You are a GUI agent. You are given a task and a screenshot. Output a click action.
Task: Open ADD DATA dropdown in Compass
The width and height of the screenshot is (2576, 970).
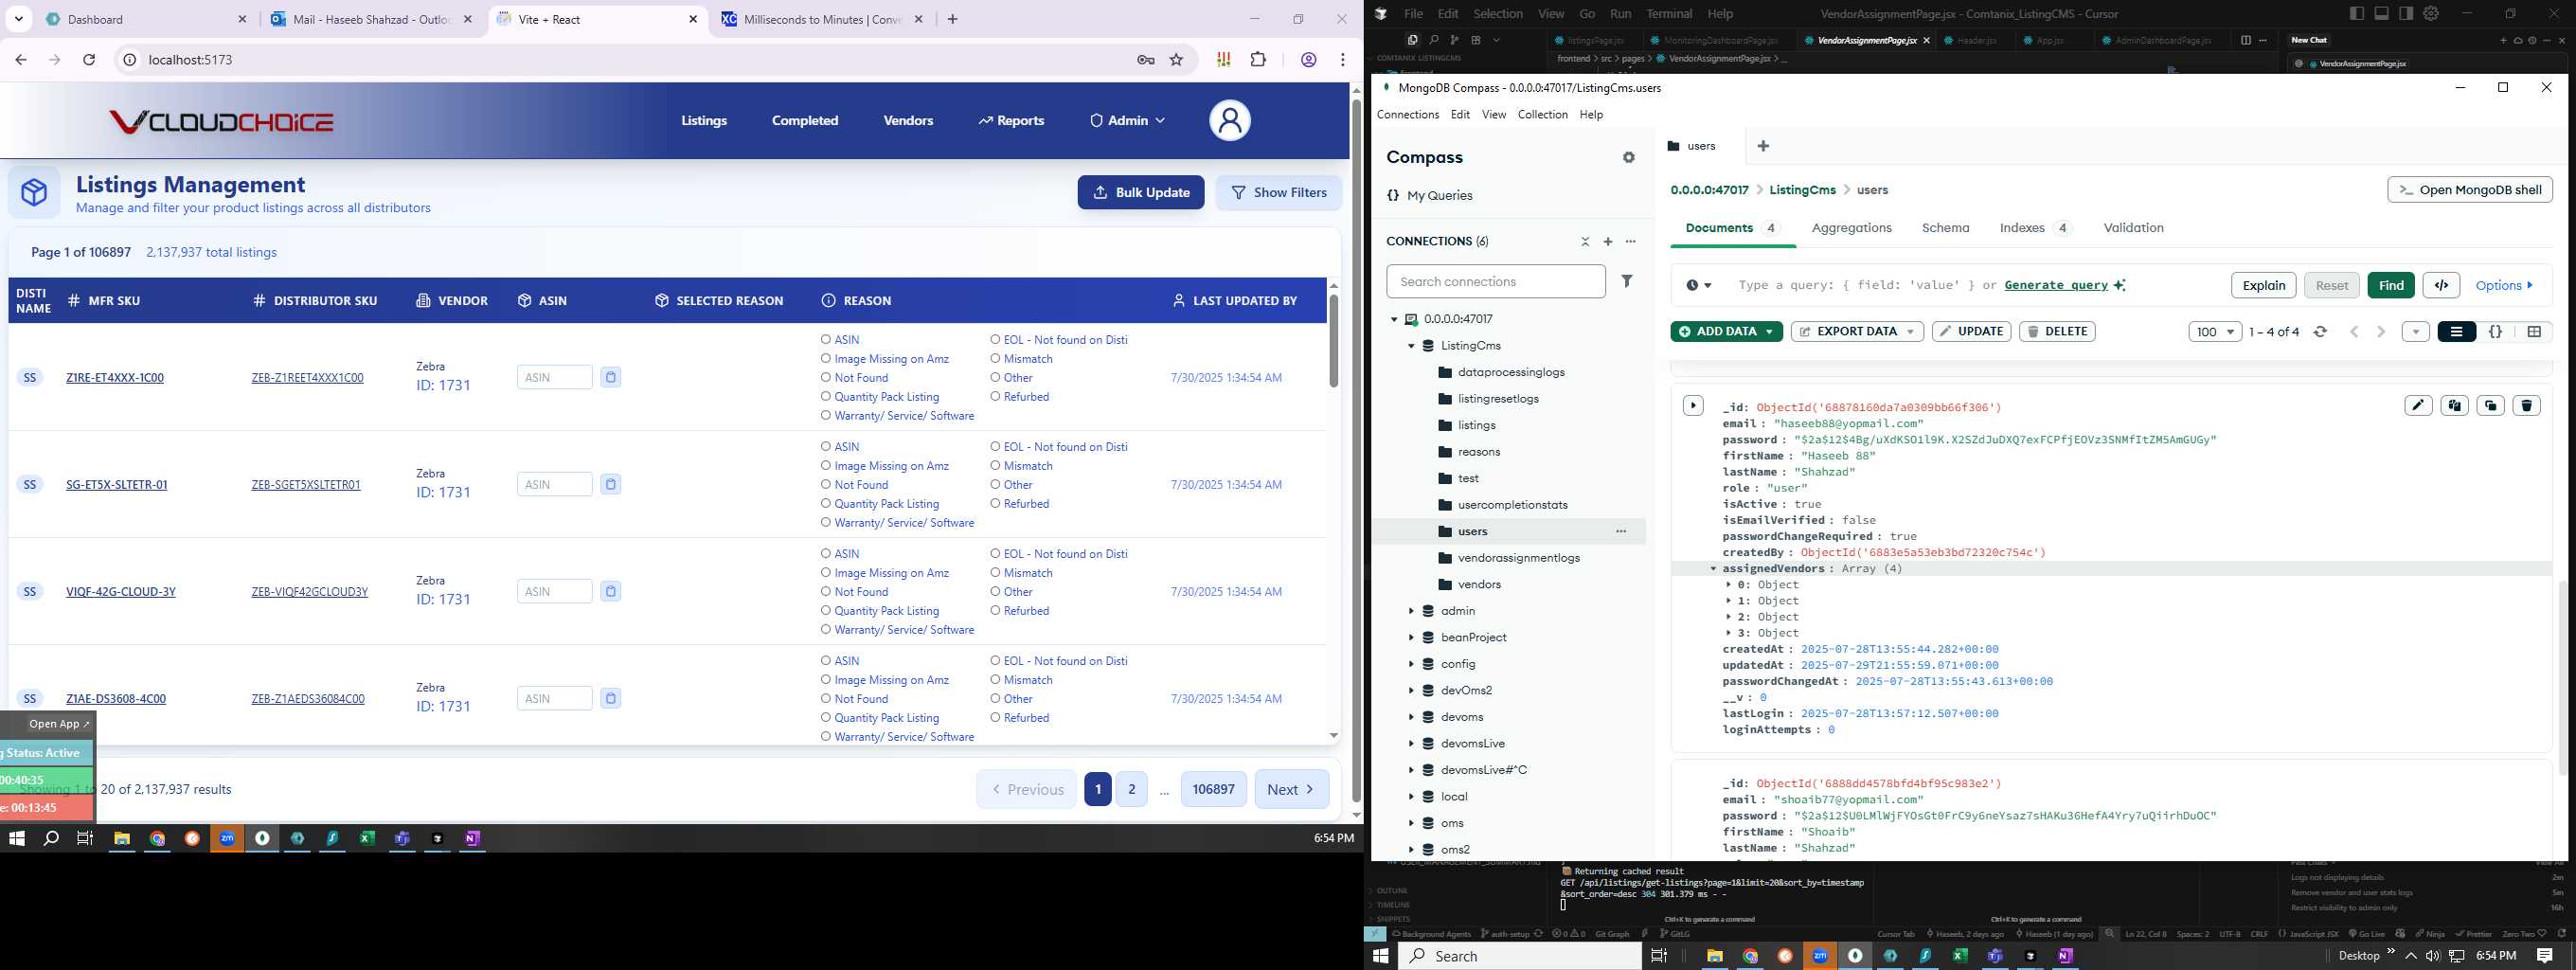coord(1726,332)
